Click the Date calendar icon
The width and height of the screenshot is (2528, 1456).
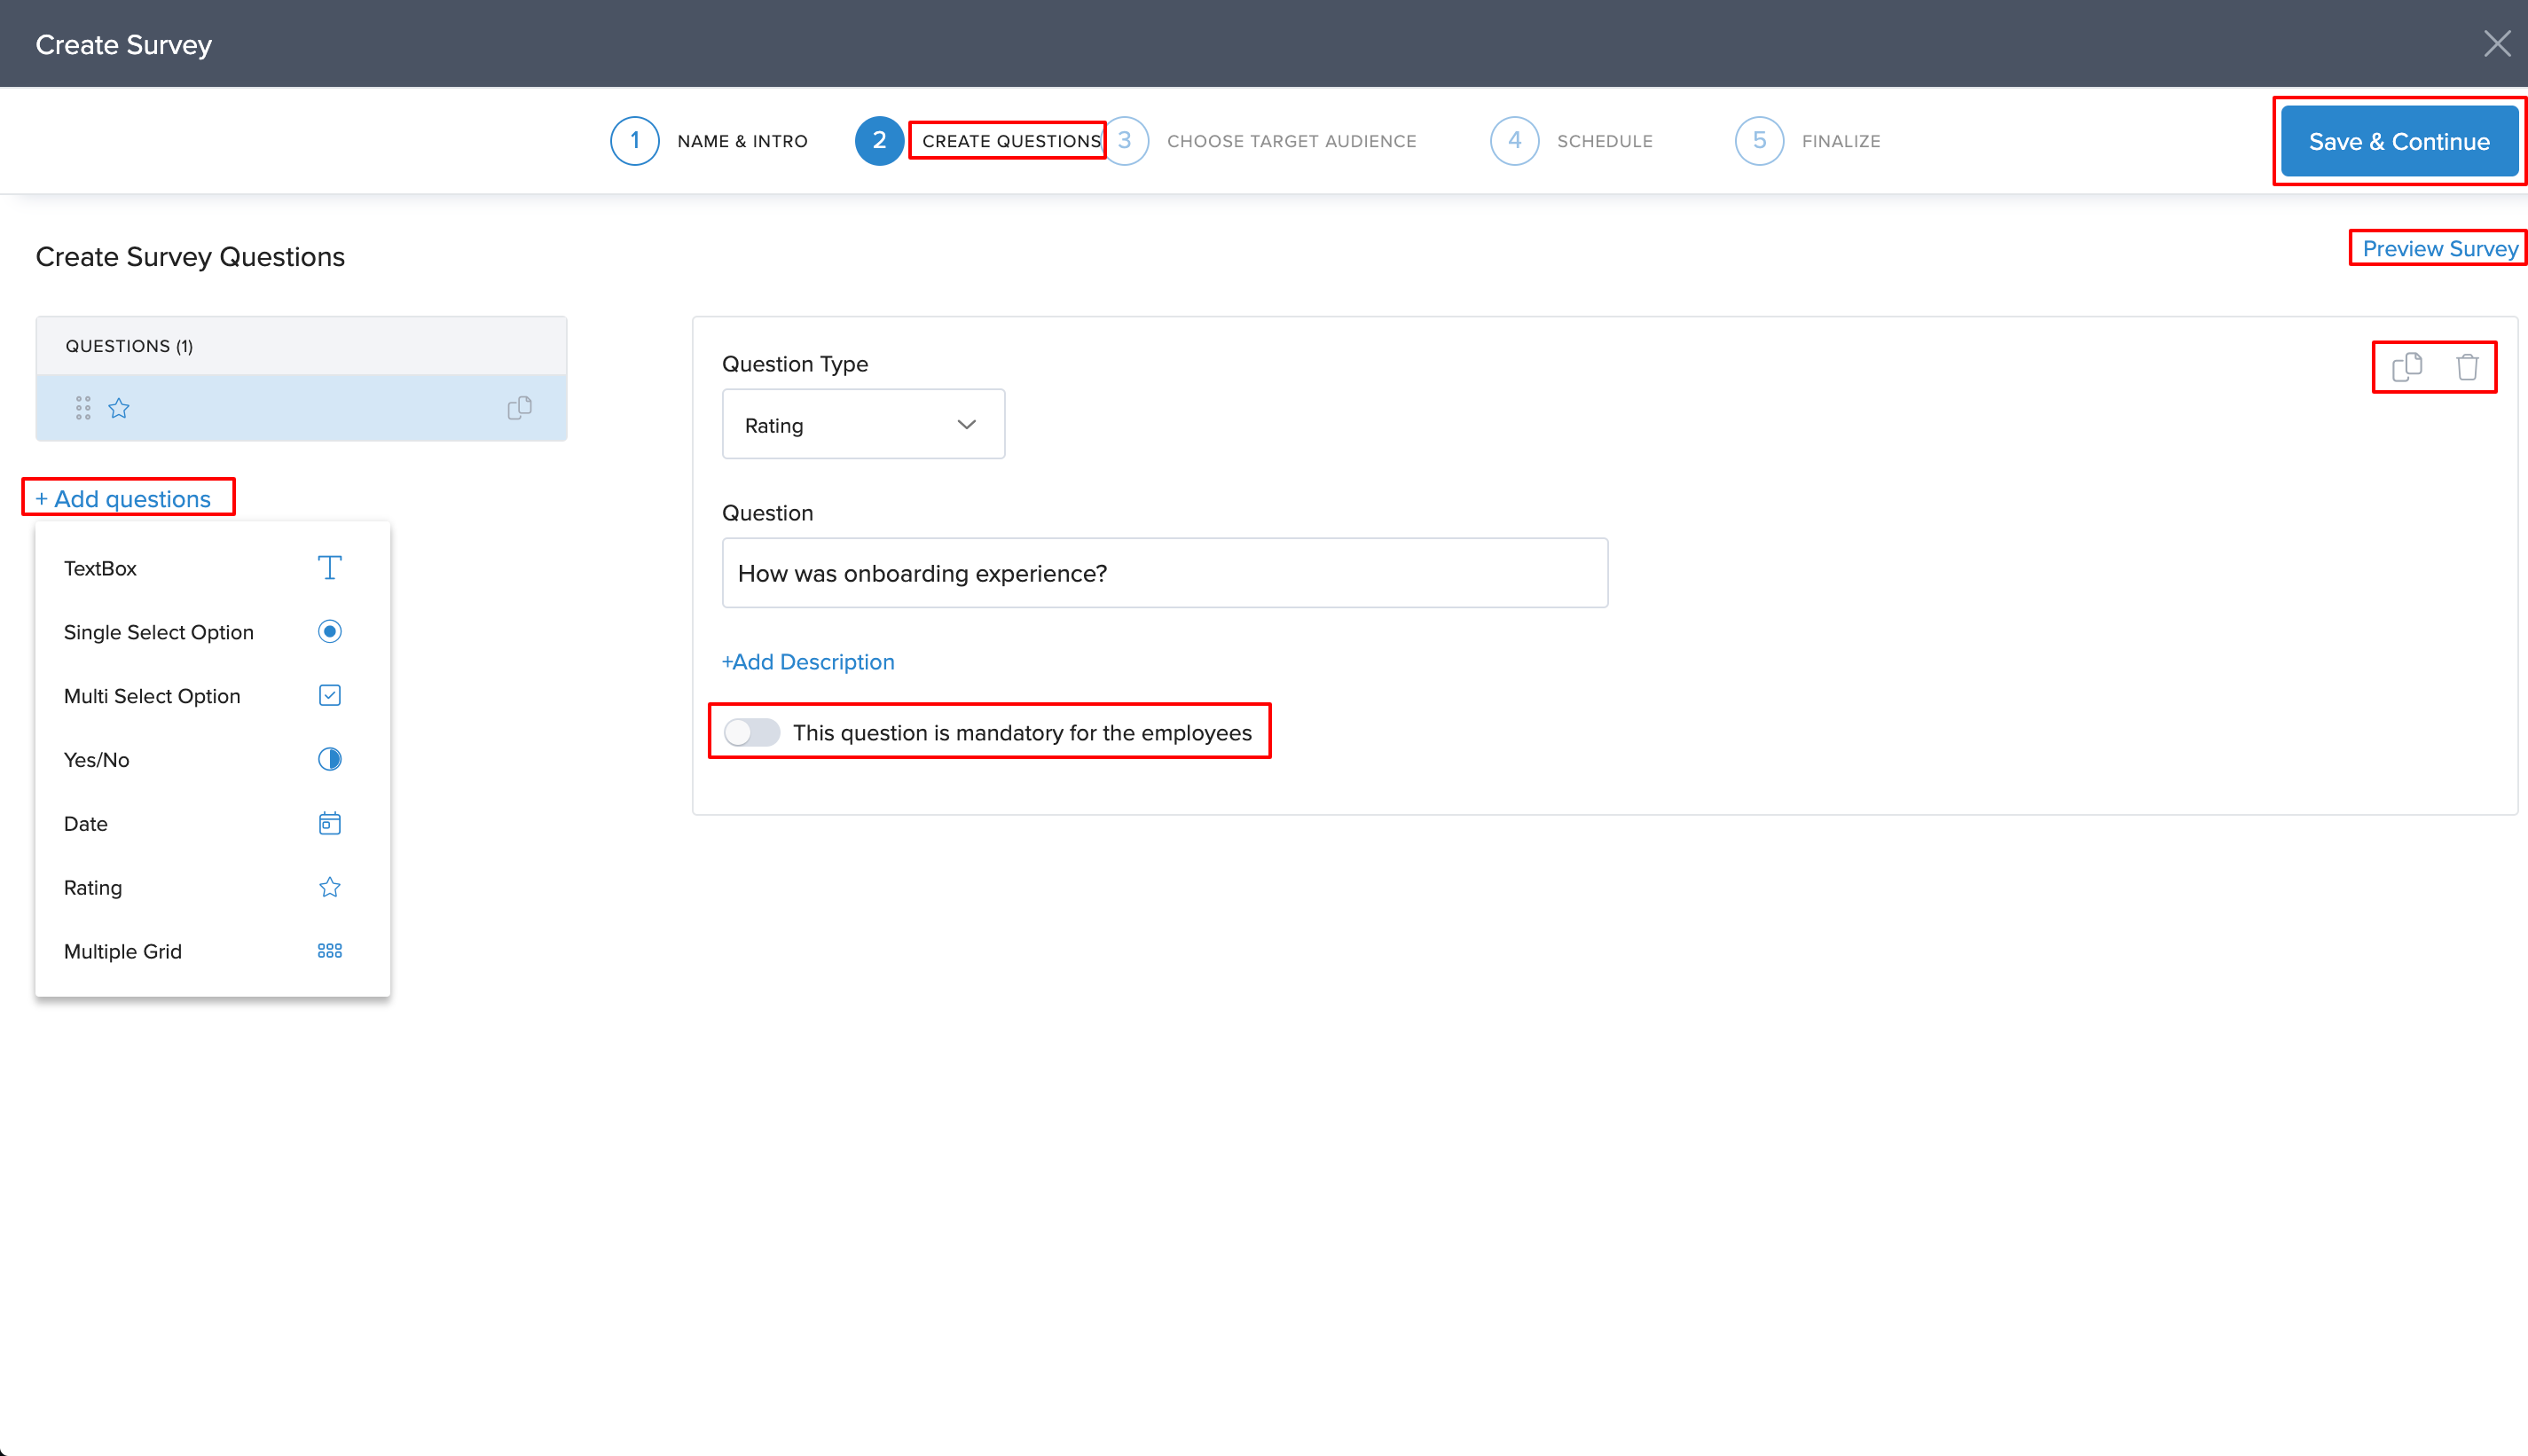pos(329,824)
